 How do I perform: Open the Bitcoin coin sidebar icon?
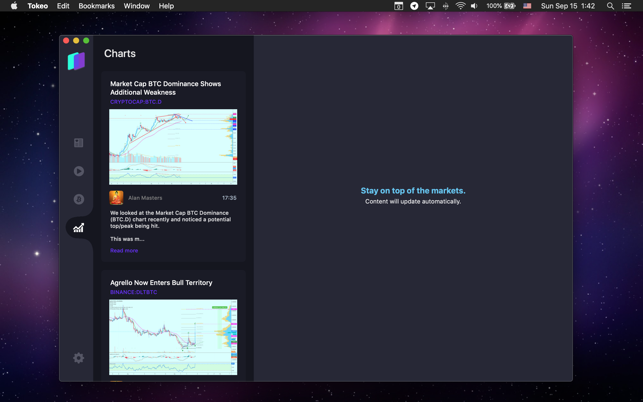click(79, 199)
